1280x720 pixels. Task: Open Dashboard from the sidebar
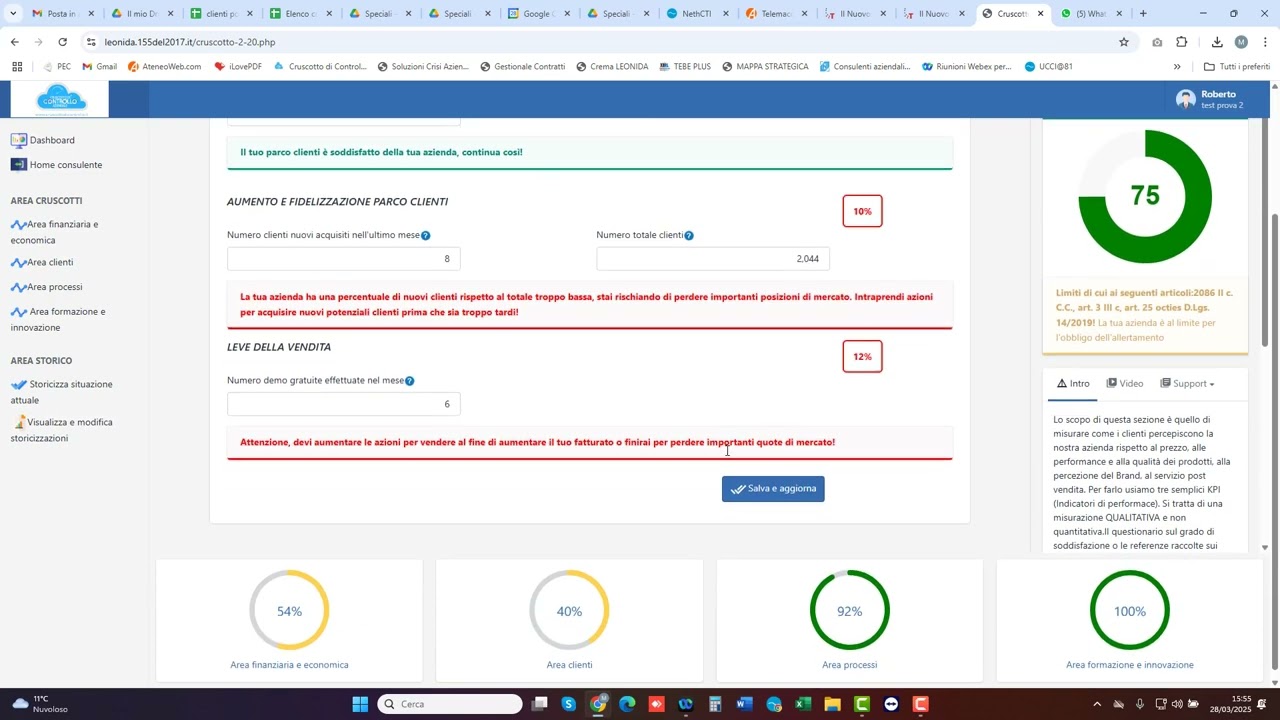tap(51, 140)
